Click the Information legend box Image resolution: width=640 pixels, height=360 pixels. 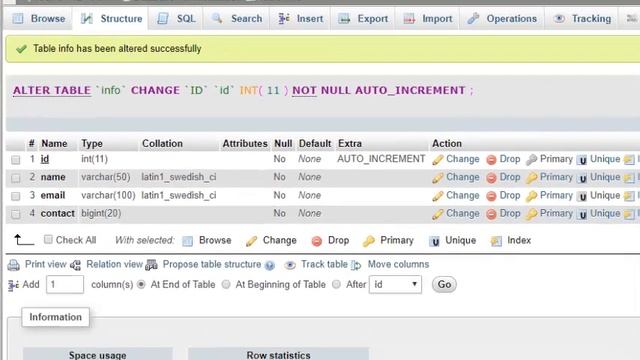56,317
